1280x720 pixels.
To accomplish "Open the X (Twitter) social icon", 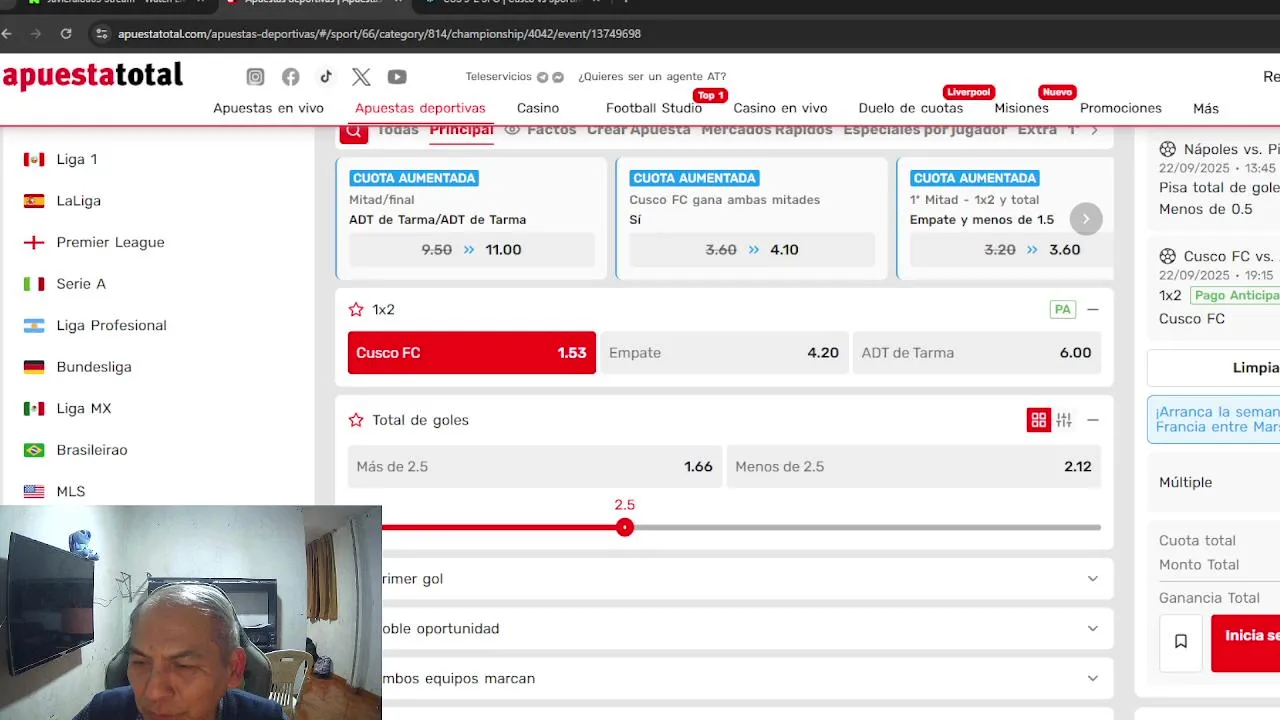I will (x=361, y=77).
